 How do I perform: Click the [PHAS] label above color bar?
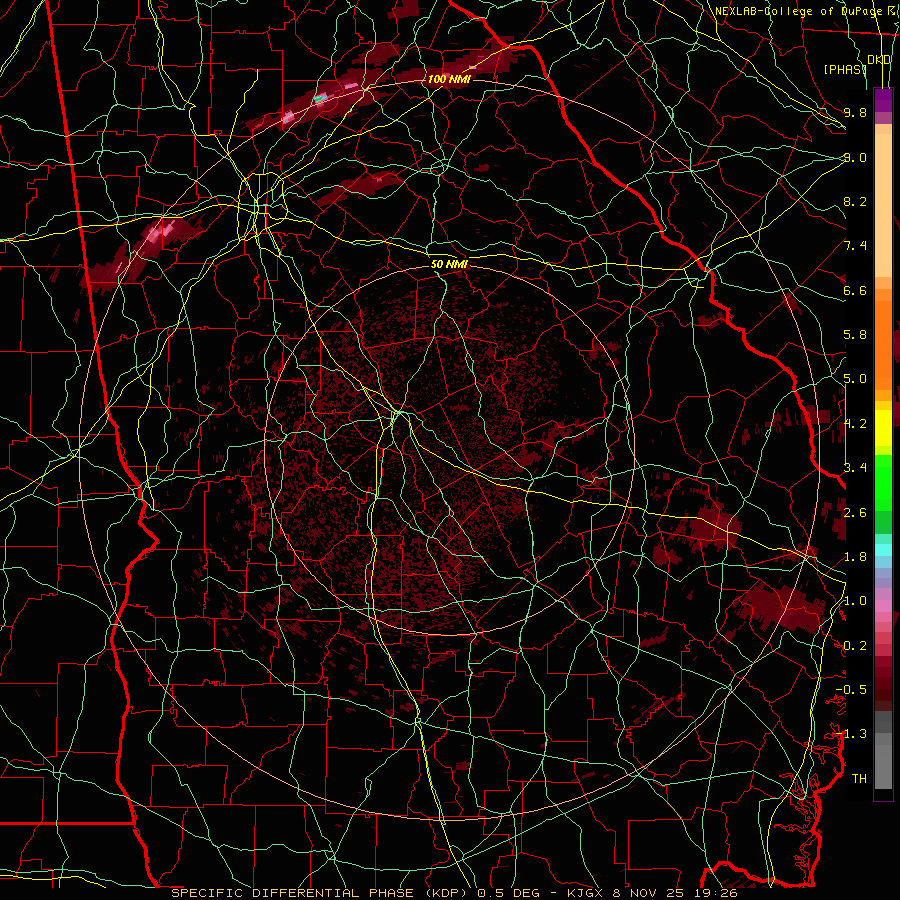[x=845, y=69]
